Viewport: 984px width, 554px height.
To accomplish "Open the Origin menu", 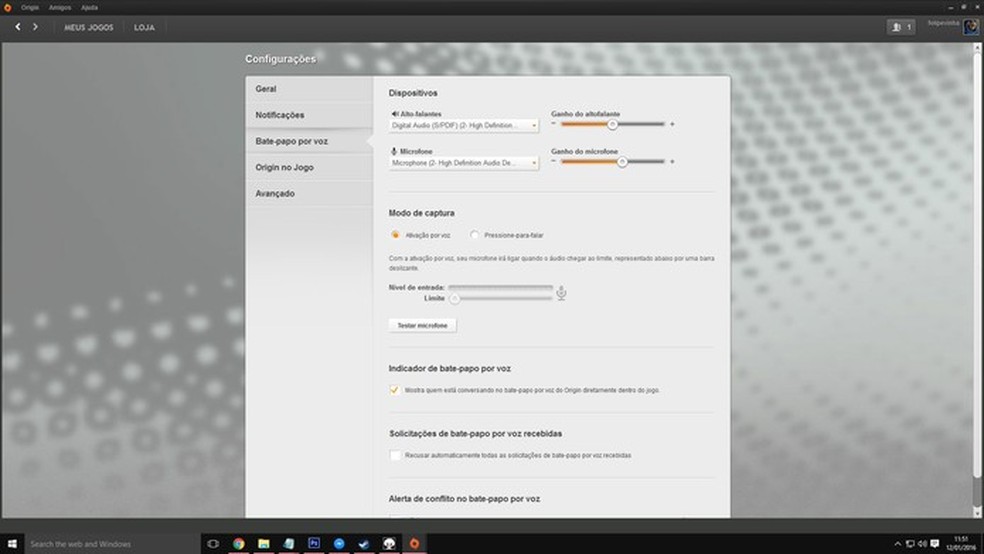I will [29, 8].
